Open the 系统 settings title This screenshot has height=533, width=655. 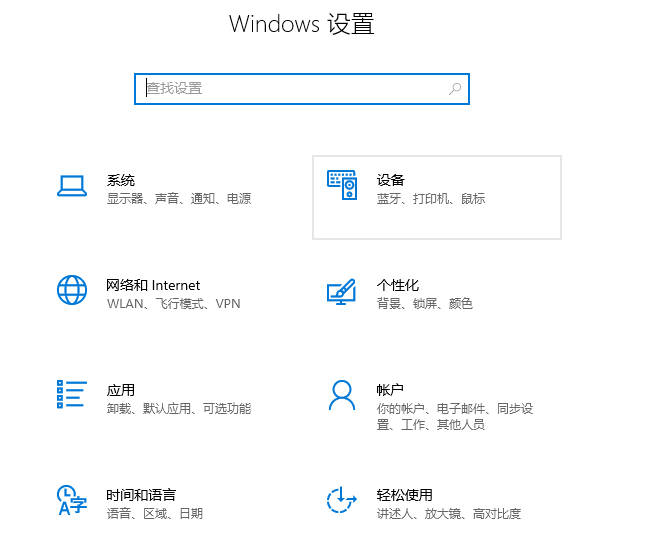point(121,180)
